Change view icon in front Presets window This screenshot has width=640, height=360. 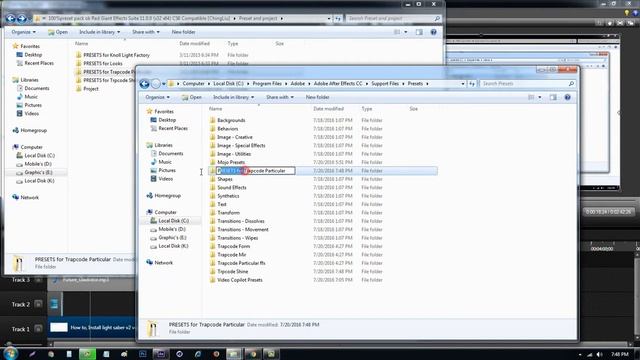point(531,97)
